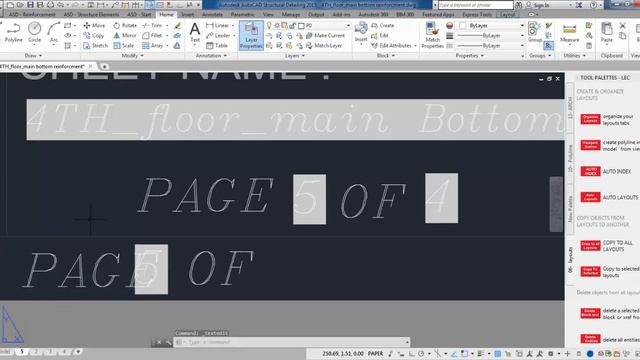Screen dimensions: 640x360
Task: Click the Group tool
Action: click(x=534, y=32)
